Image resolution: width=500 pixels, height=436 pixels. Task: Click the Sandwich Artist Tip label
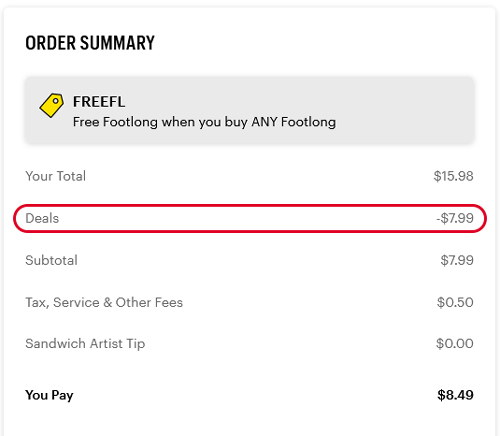coord(85,344)
